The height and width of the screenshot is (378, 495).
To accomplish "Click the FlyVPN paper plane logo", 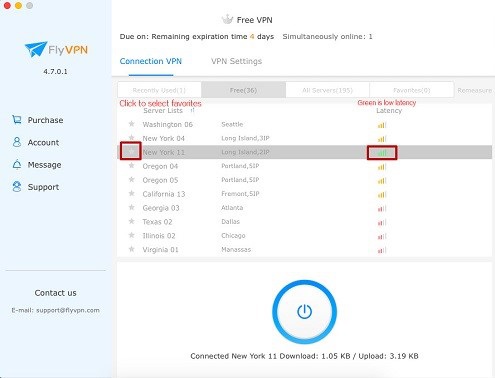I will 36,49.
